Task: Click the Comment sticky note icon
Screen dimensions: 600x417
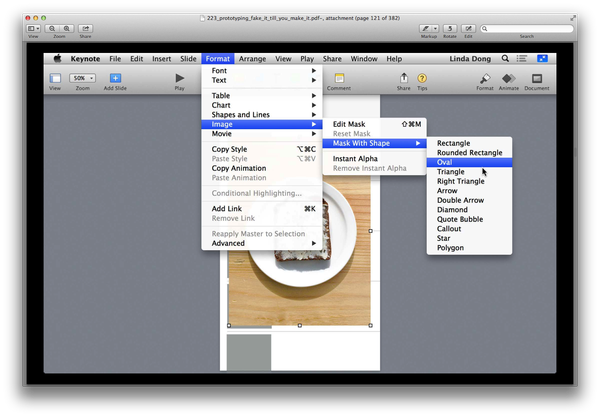Action: point(339,78)
